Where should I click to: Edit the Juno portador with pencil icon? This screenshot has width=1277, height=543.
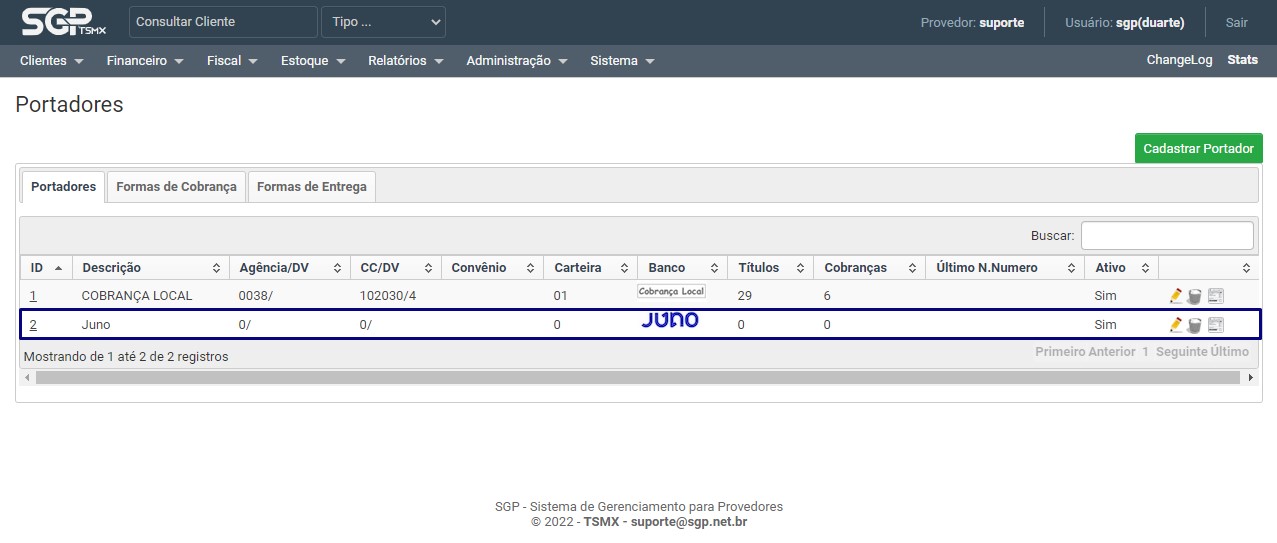(x=1176, y=325)
